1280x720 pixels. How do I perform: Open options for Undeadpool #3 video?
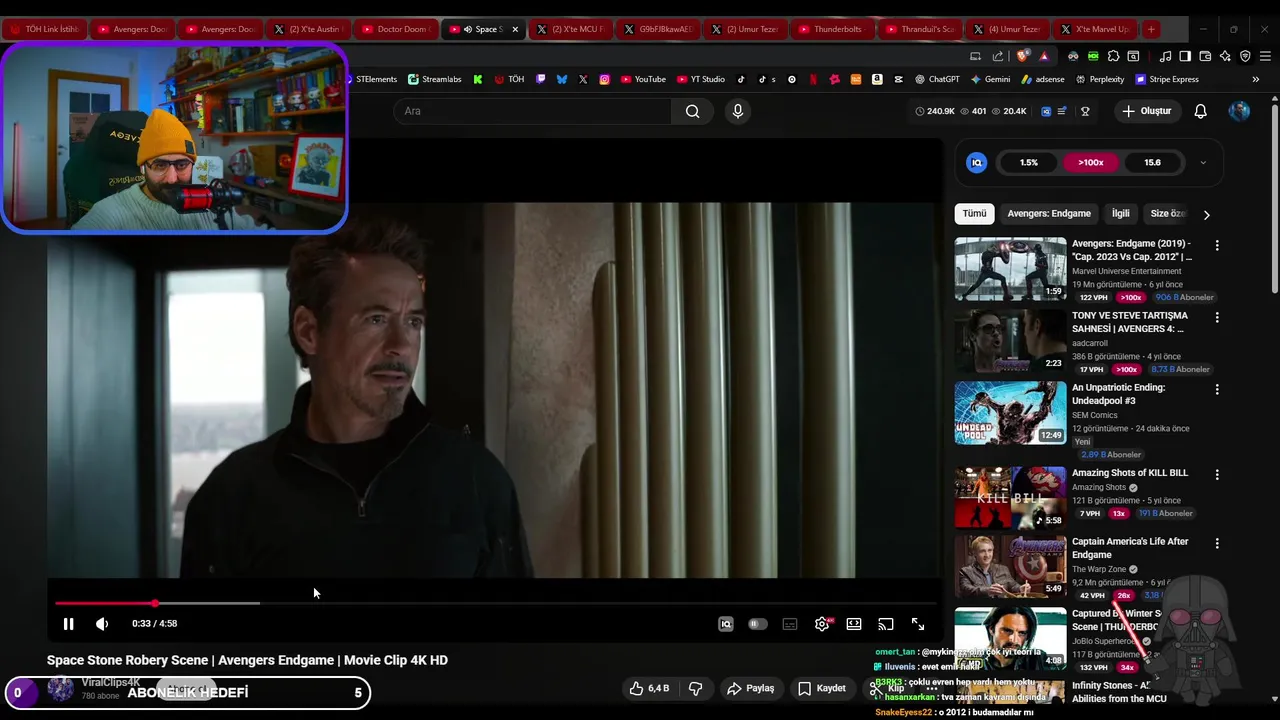tap(1217, 389)
